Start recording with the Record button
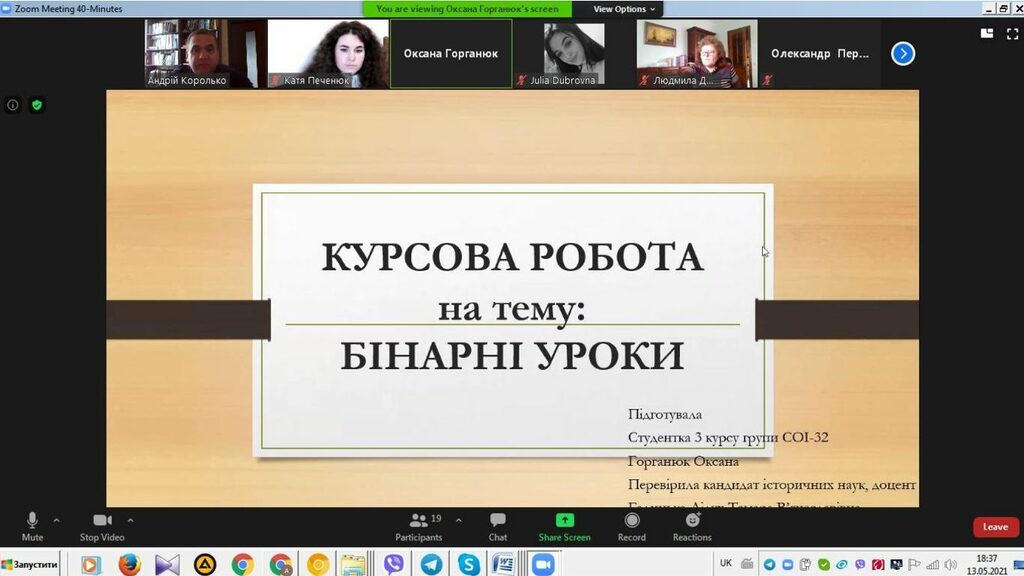Image resolution: width=1024 pixels, height=576 pixels. point(631,526)
